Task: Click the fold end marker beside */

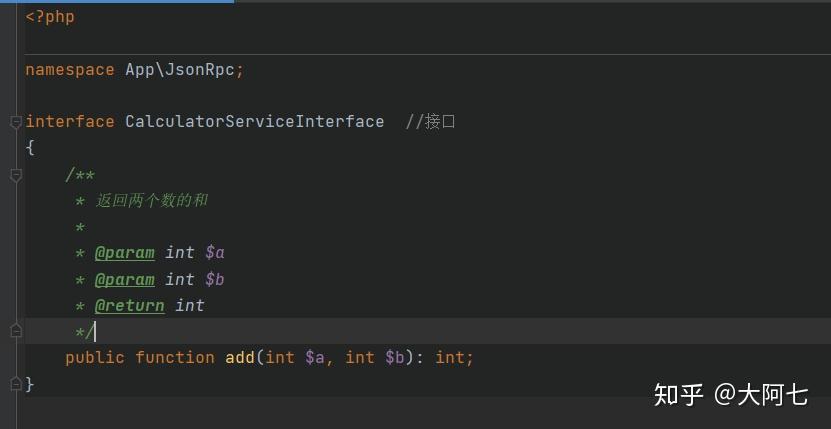Action: [16, 330]
